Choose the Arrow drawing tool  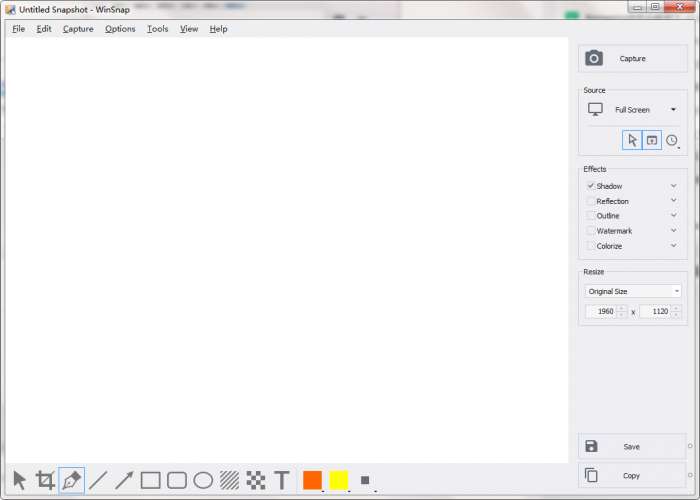124,480
